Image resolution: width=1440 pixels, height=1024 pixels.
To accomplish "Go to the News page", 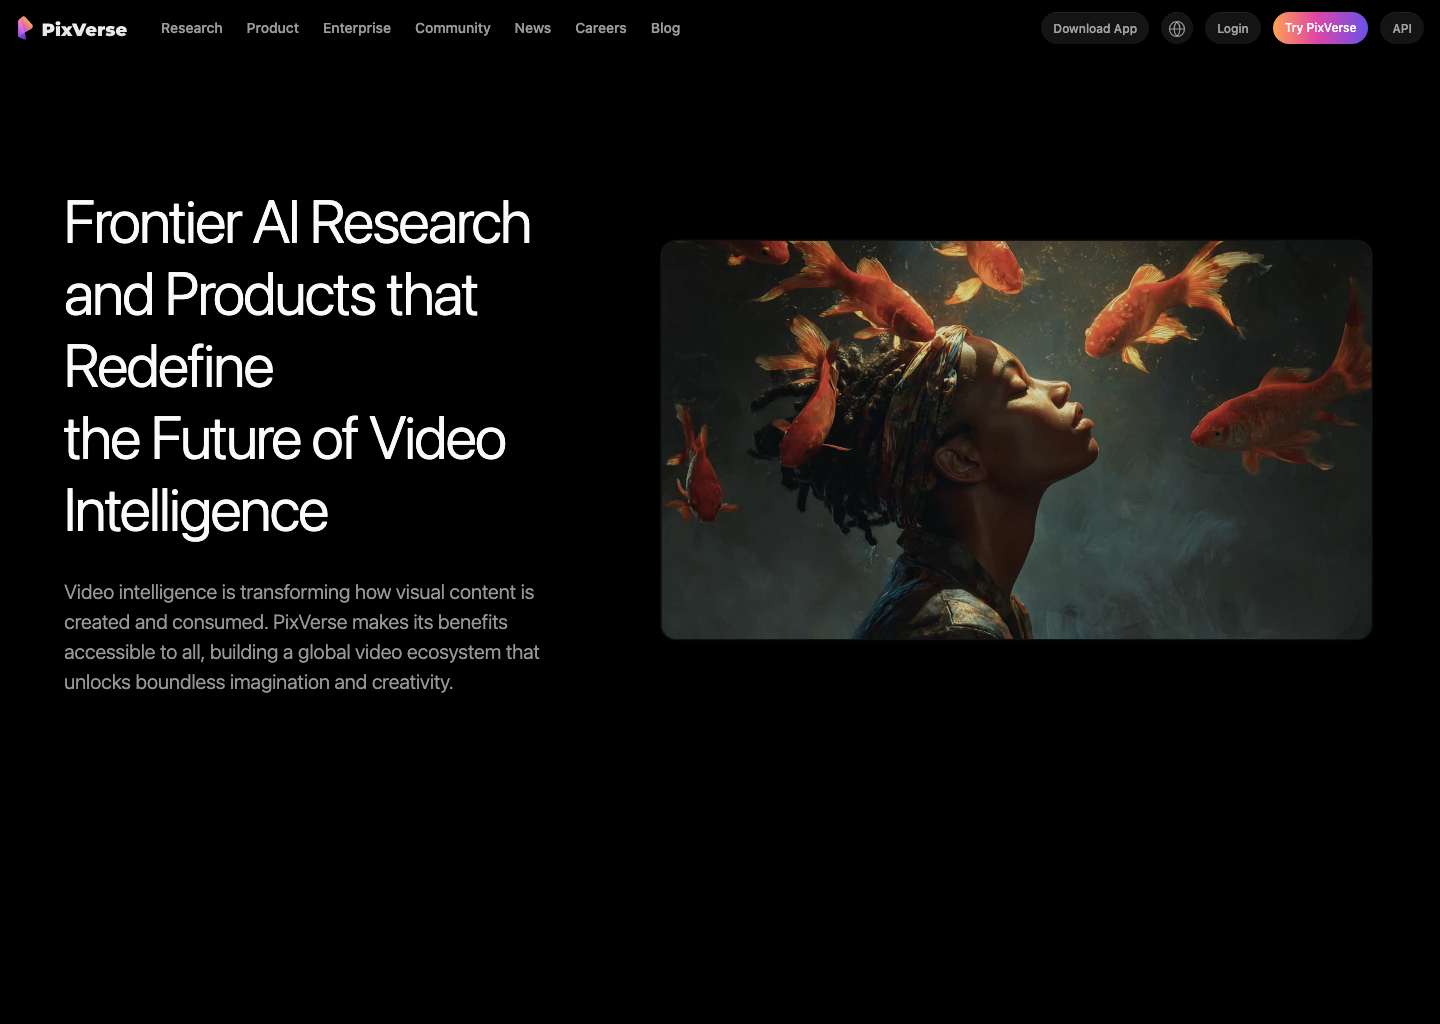I will 532,28.
